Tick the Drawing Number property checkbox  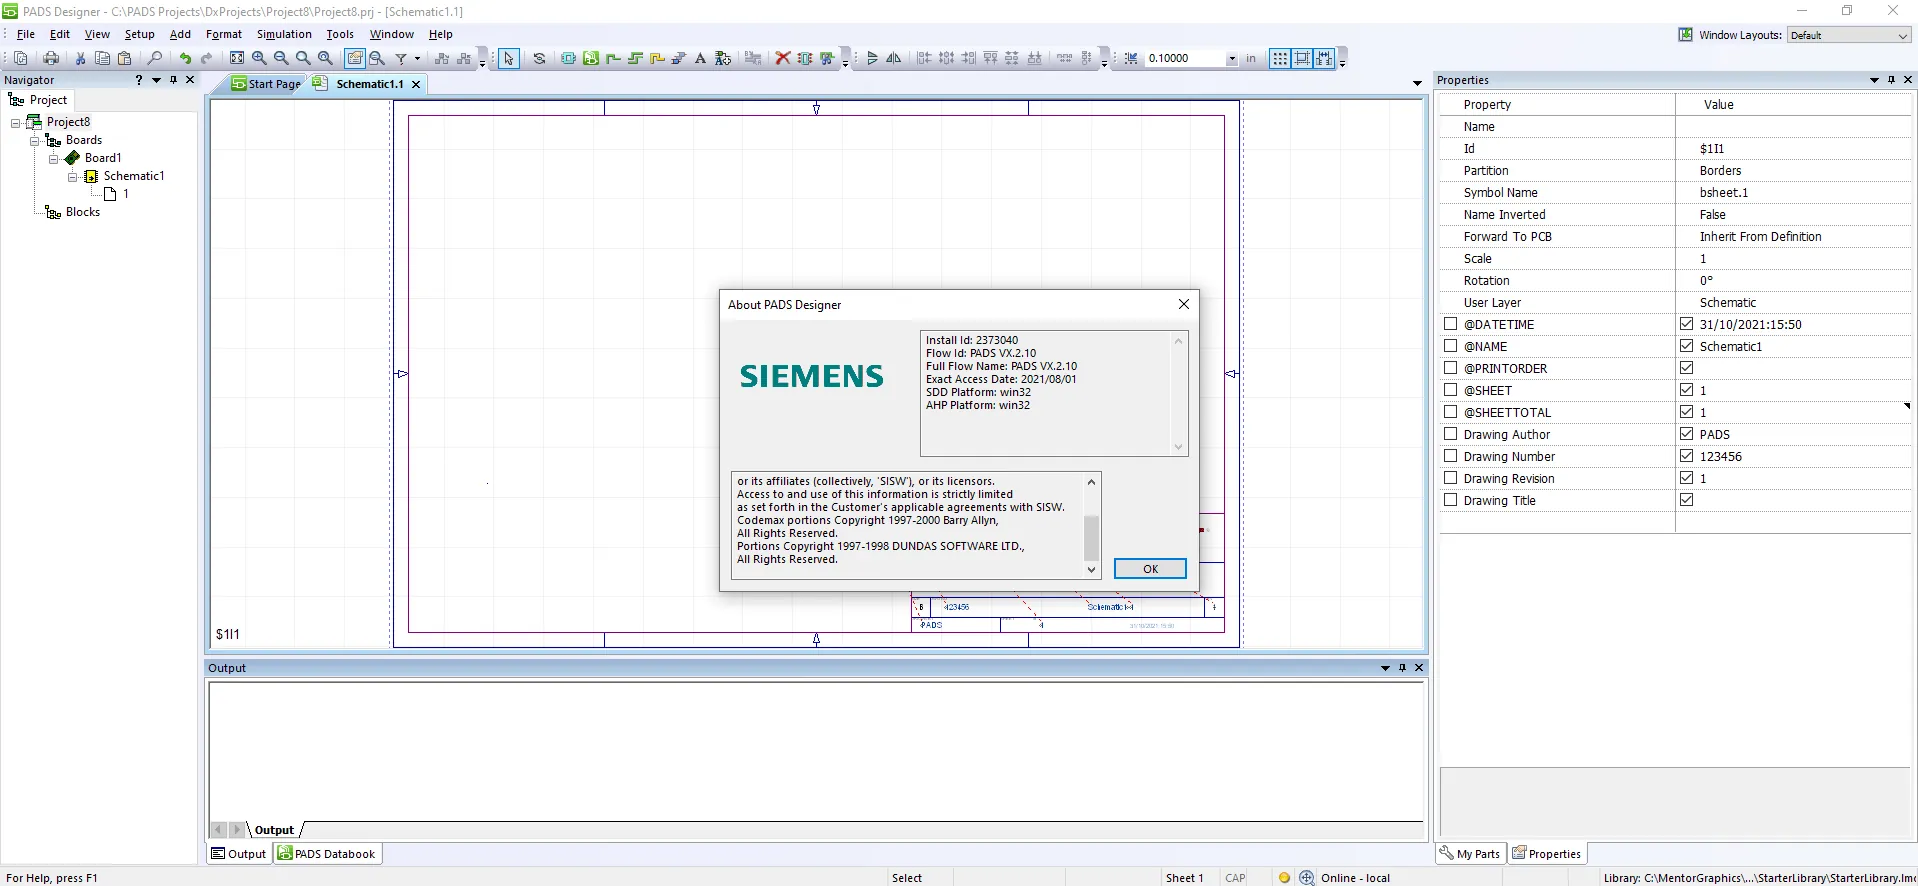click(1450, 456)
